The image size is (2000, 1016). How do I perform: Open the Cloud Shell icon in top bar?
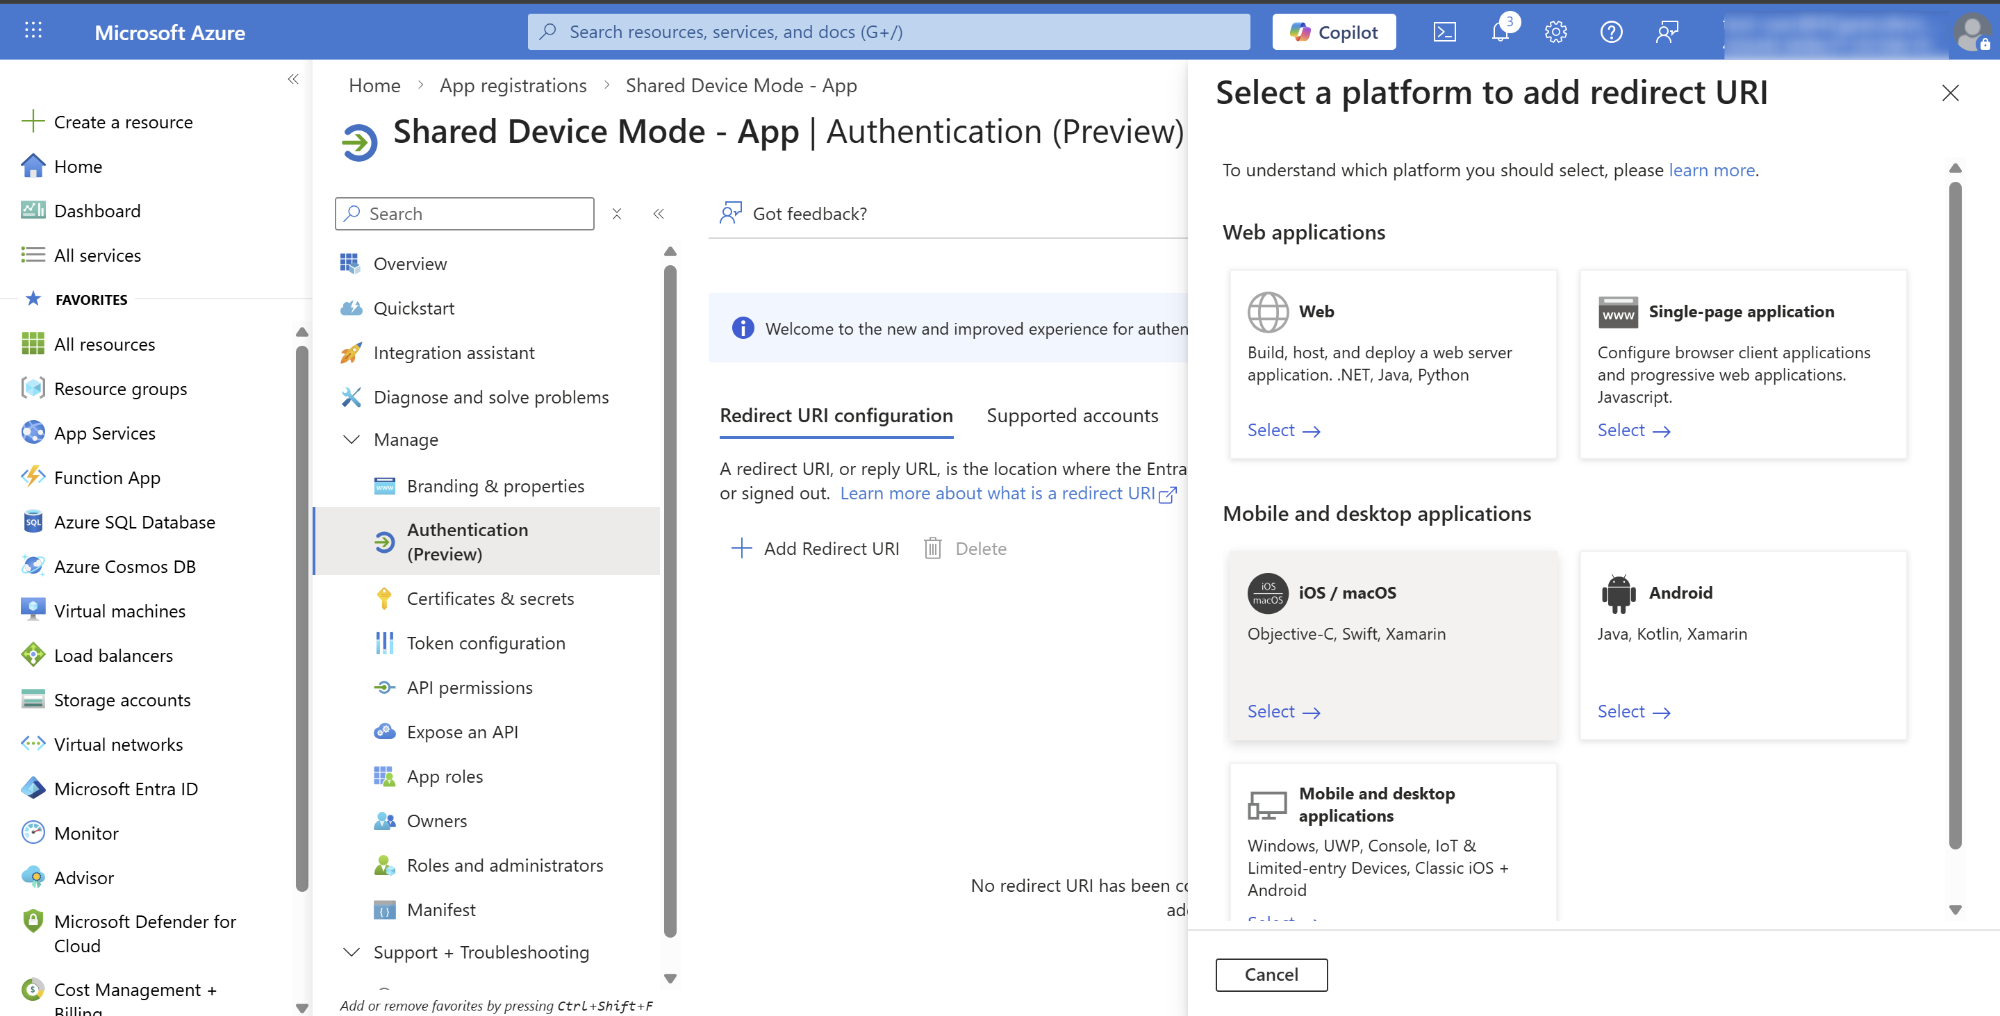point(1444,32)
